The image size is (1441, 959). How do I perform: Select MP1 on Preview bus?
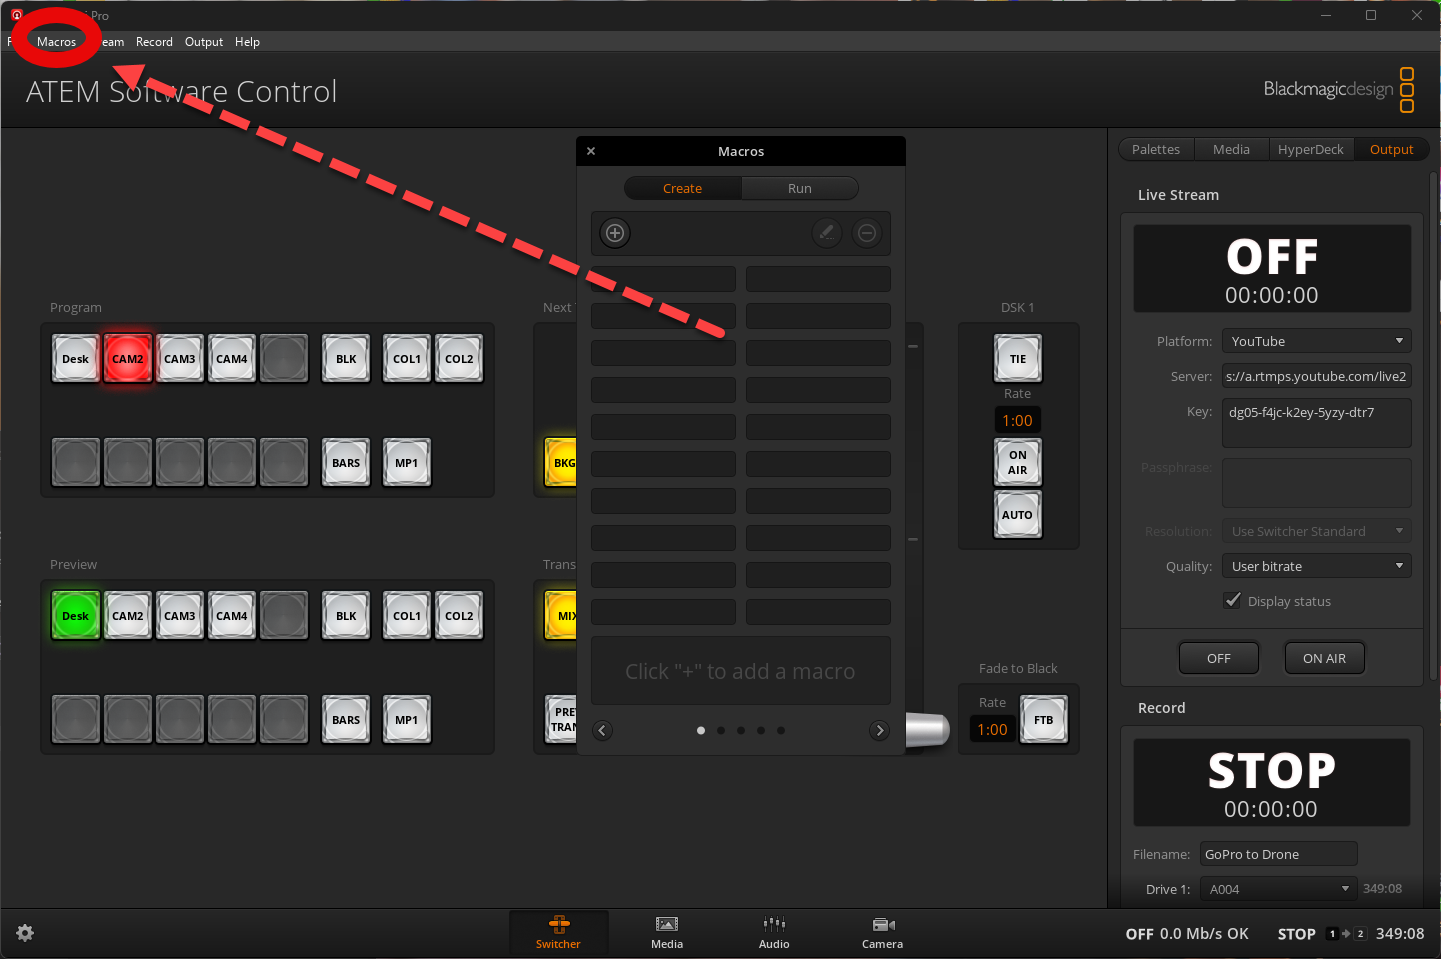click(407, 720)
